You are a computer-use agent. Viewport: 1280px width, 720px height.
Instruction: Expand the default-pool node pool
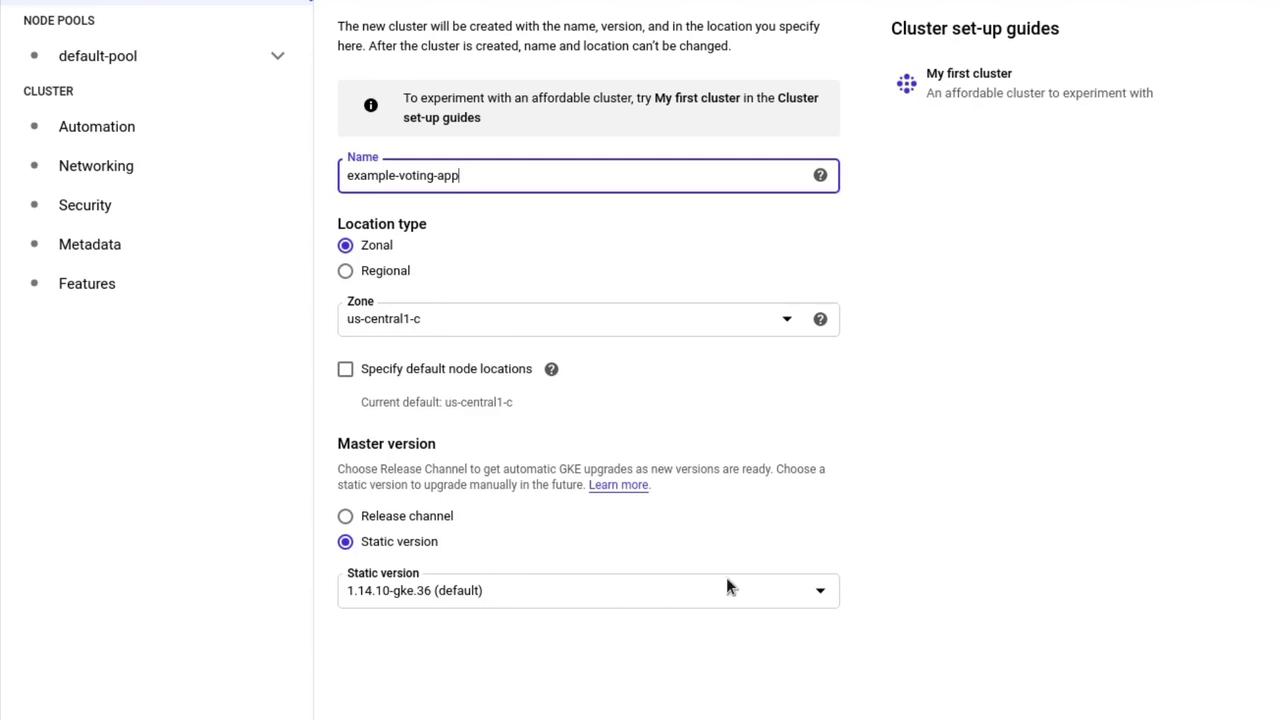tap(277, 56)
